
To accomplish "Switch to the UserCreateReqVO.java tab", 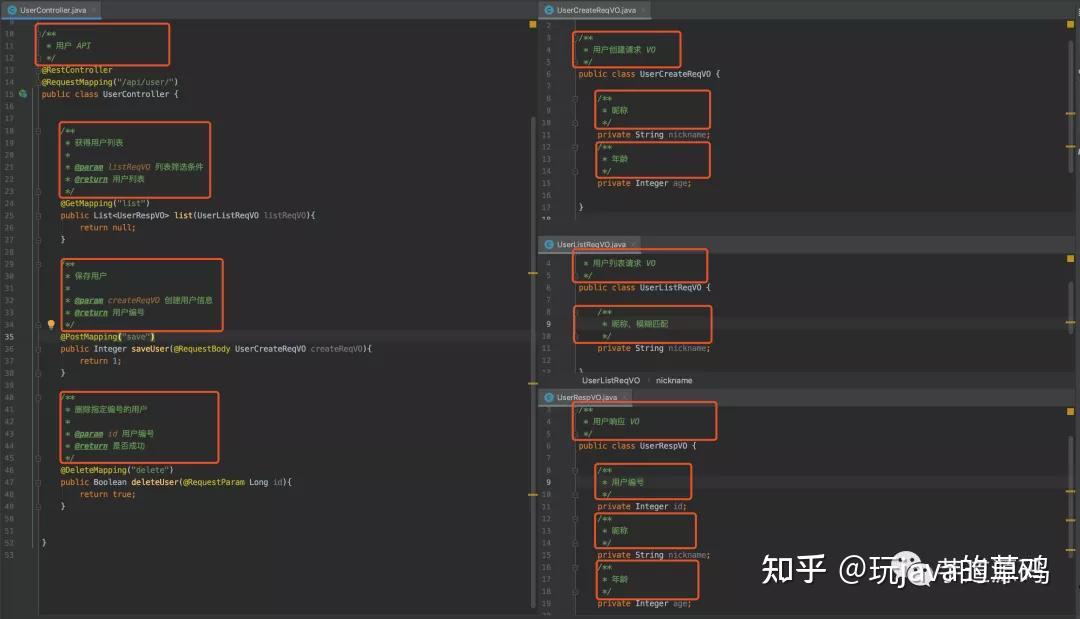I will 598,9.
